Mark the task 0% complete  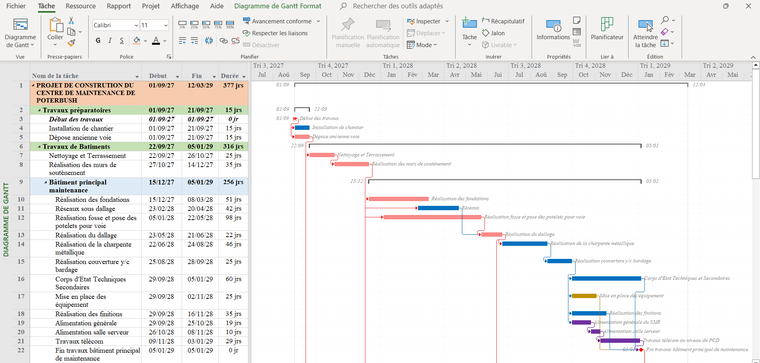click(x=182, y=24)
